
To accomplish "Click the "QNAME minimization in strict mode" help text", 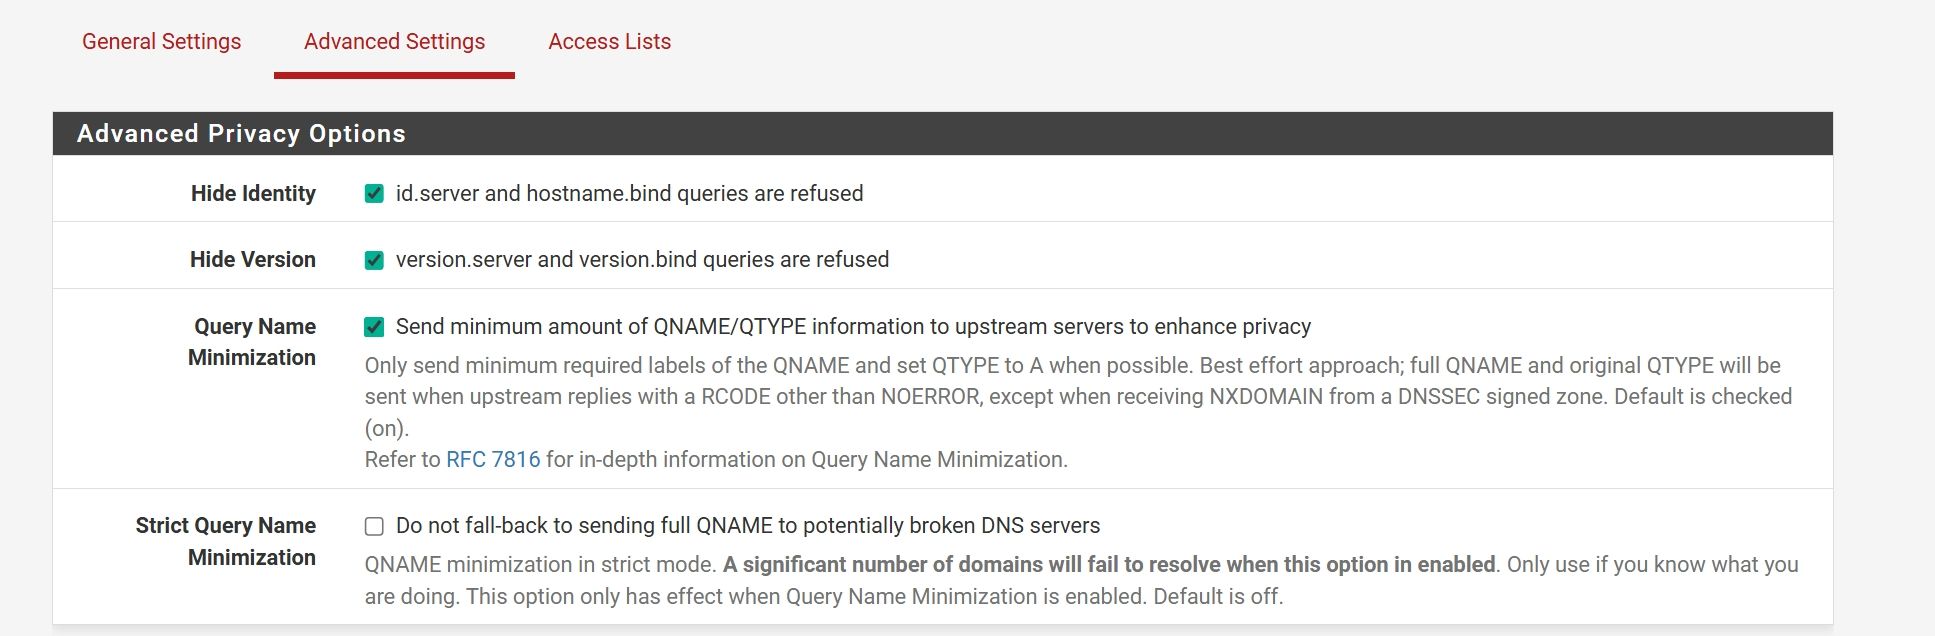I will coord(540,565).
